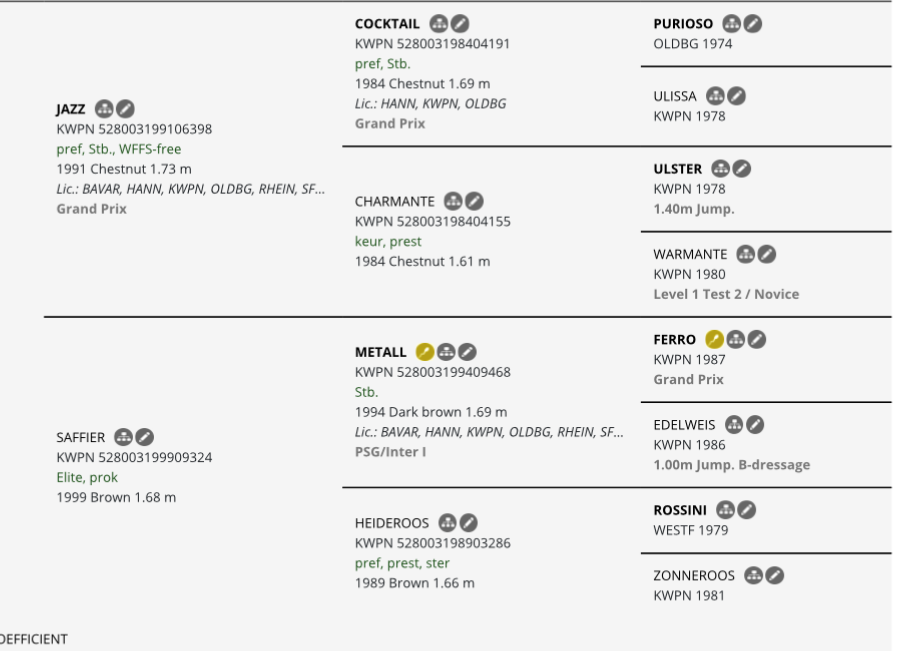
Task: Click yellow key icon next to METALL
Action: (425, 352)
